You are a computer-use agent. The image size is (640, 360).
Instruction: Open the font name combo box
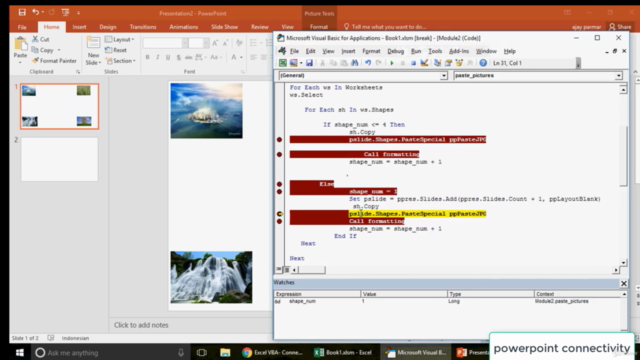165,43
